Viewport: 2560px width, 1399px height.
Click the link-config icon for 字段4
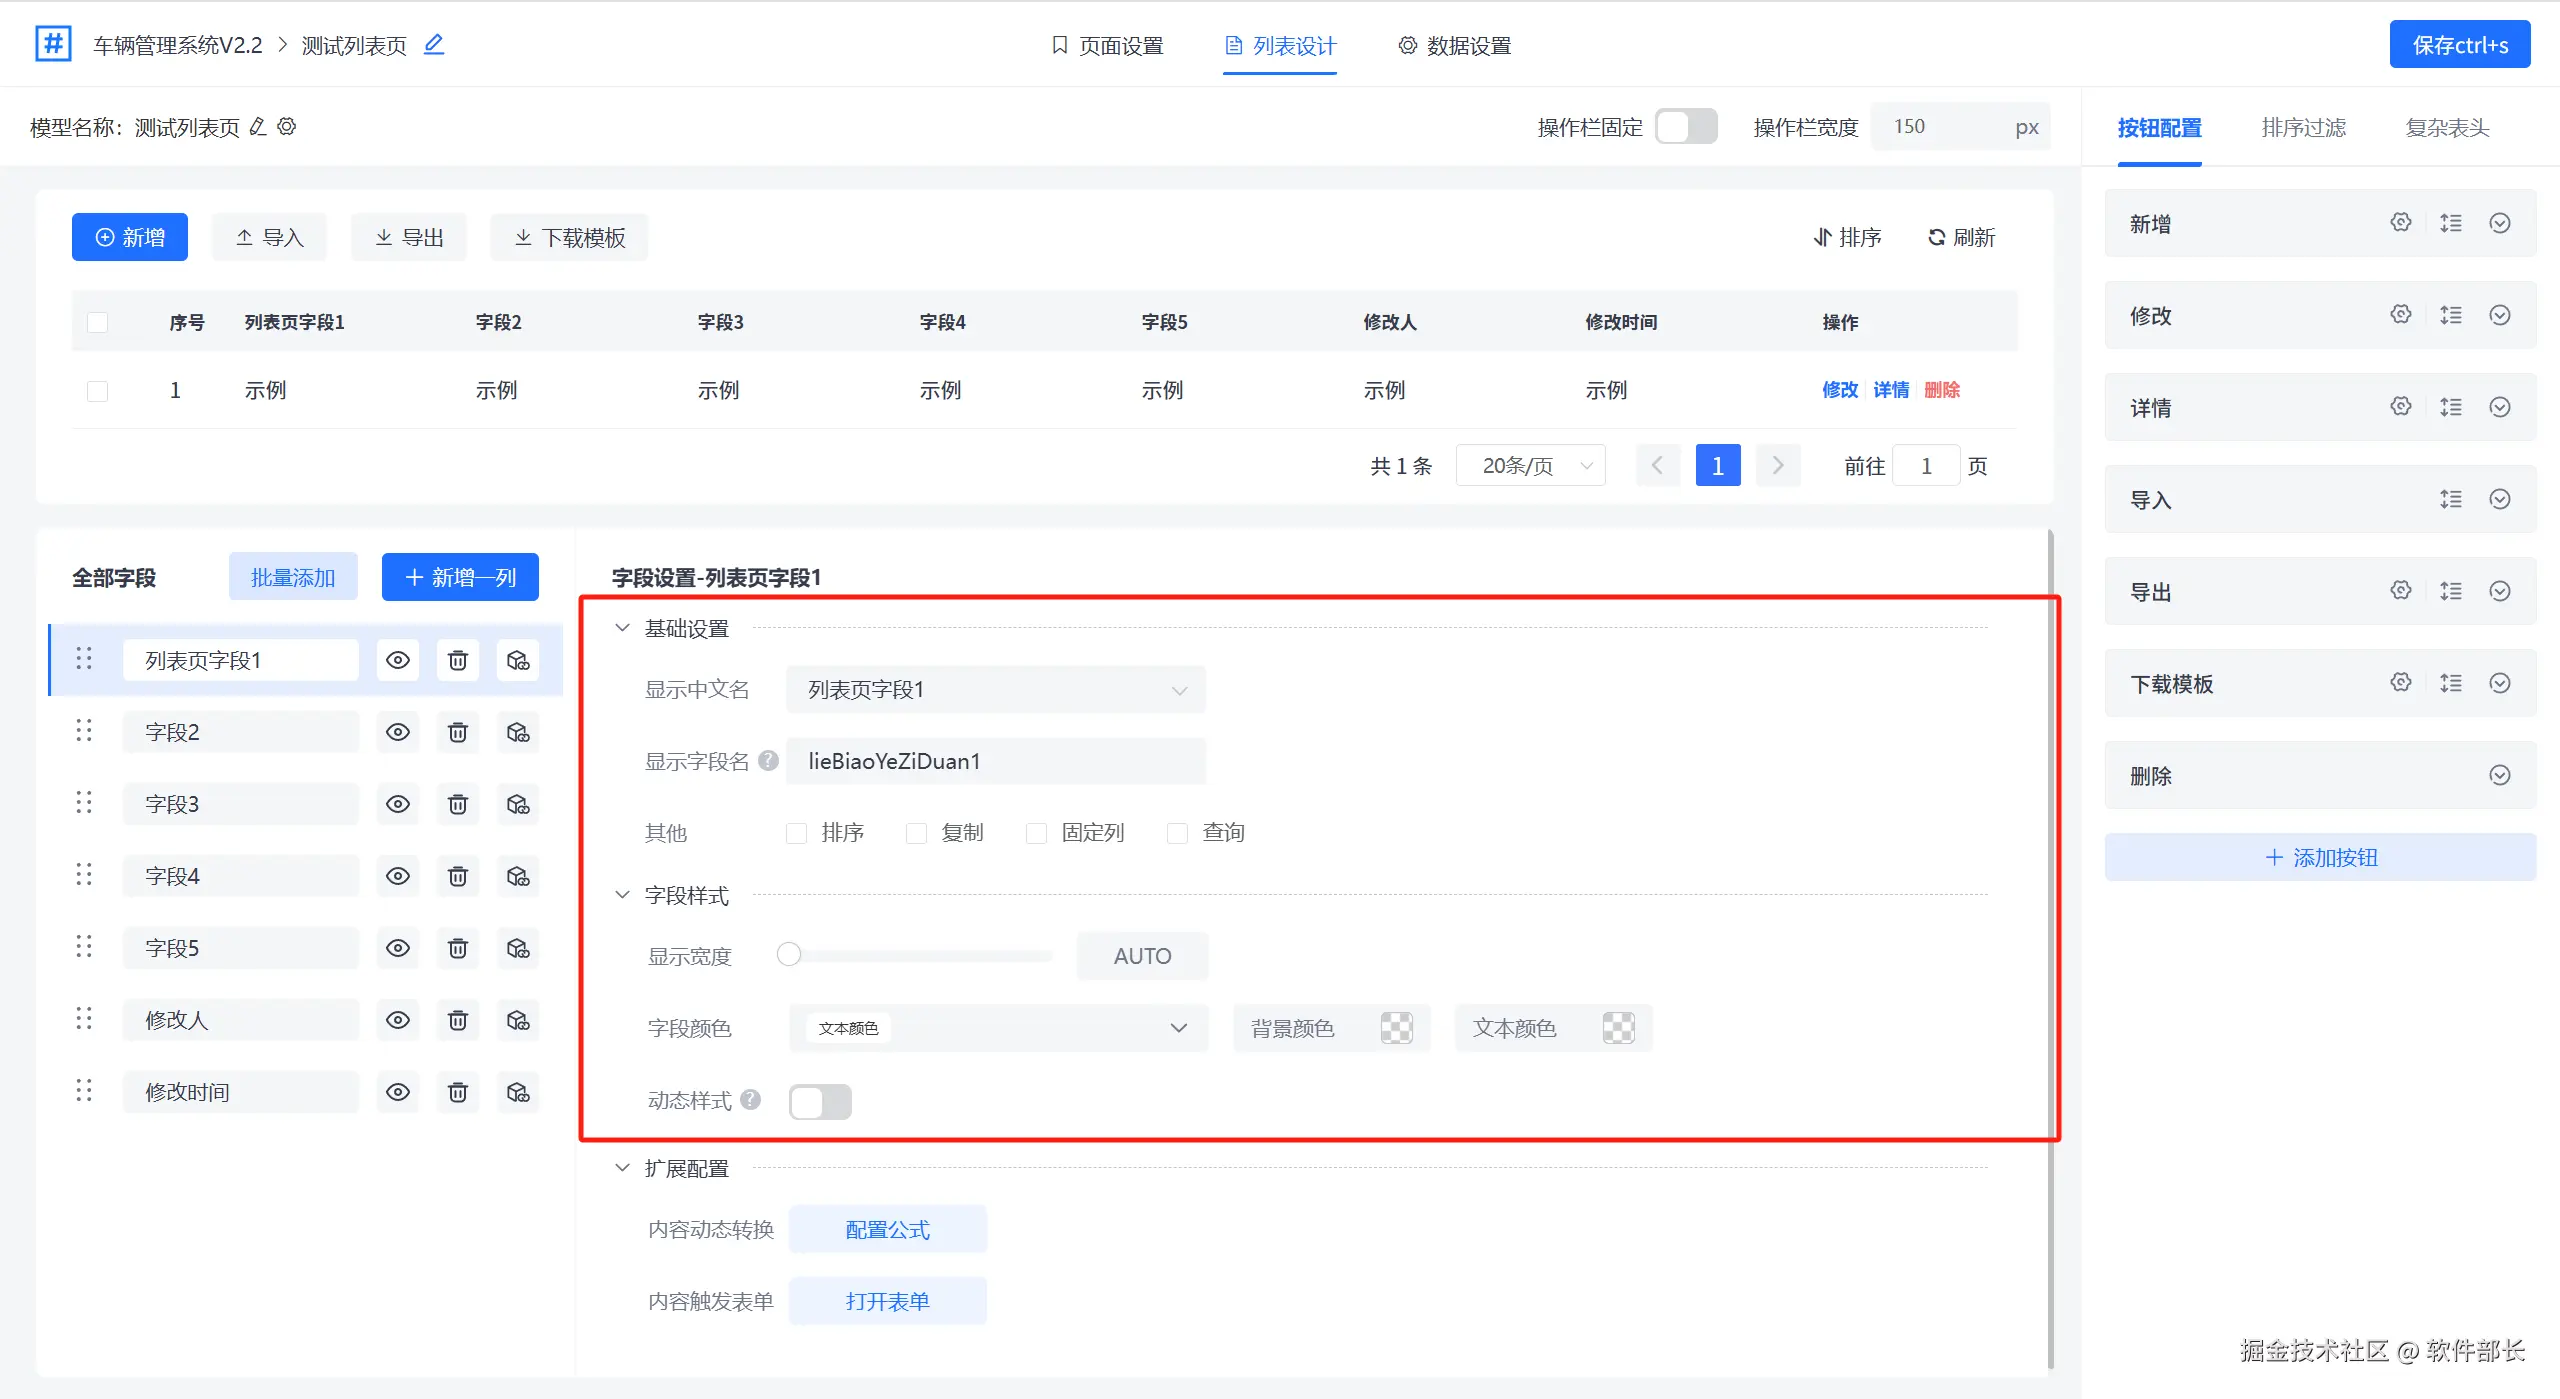point(517,876)
